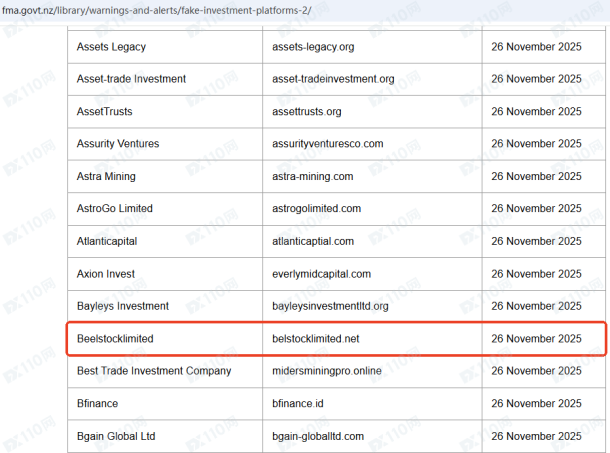Select the Bgain Global Ltd entry
Screen dimensions: 610x453
point(116,436)
